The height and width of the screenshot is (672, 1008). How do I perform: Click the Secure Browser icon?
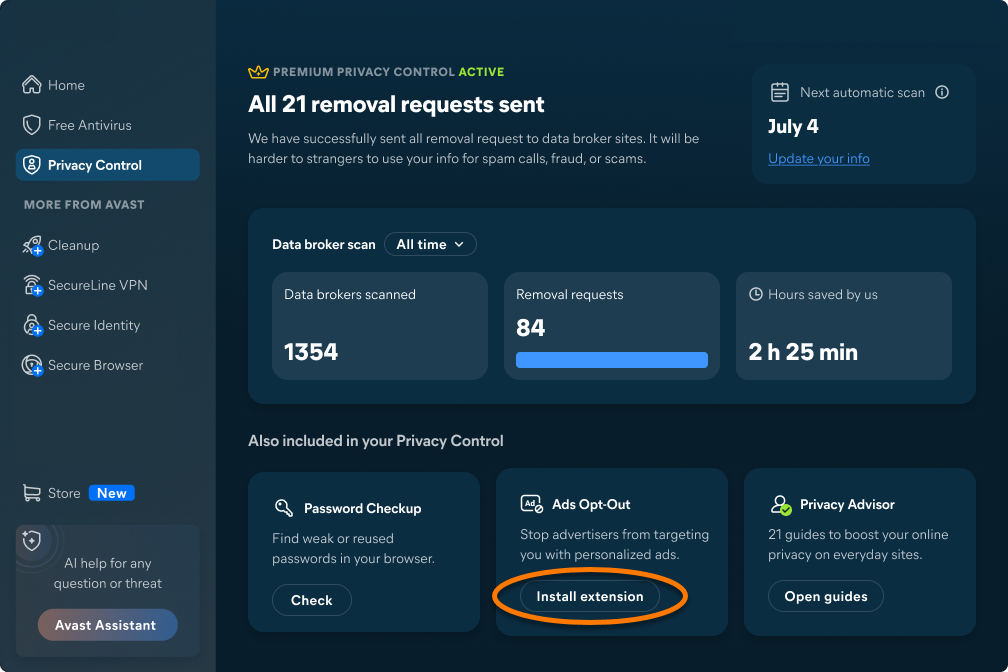click(x=32, y=365)
